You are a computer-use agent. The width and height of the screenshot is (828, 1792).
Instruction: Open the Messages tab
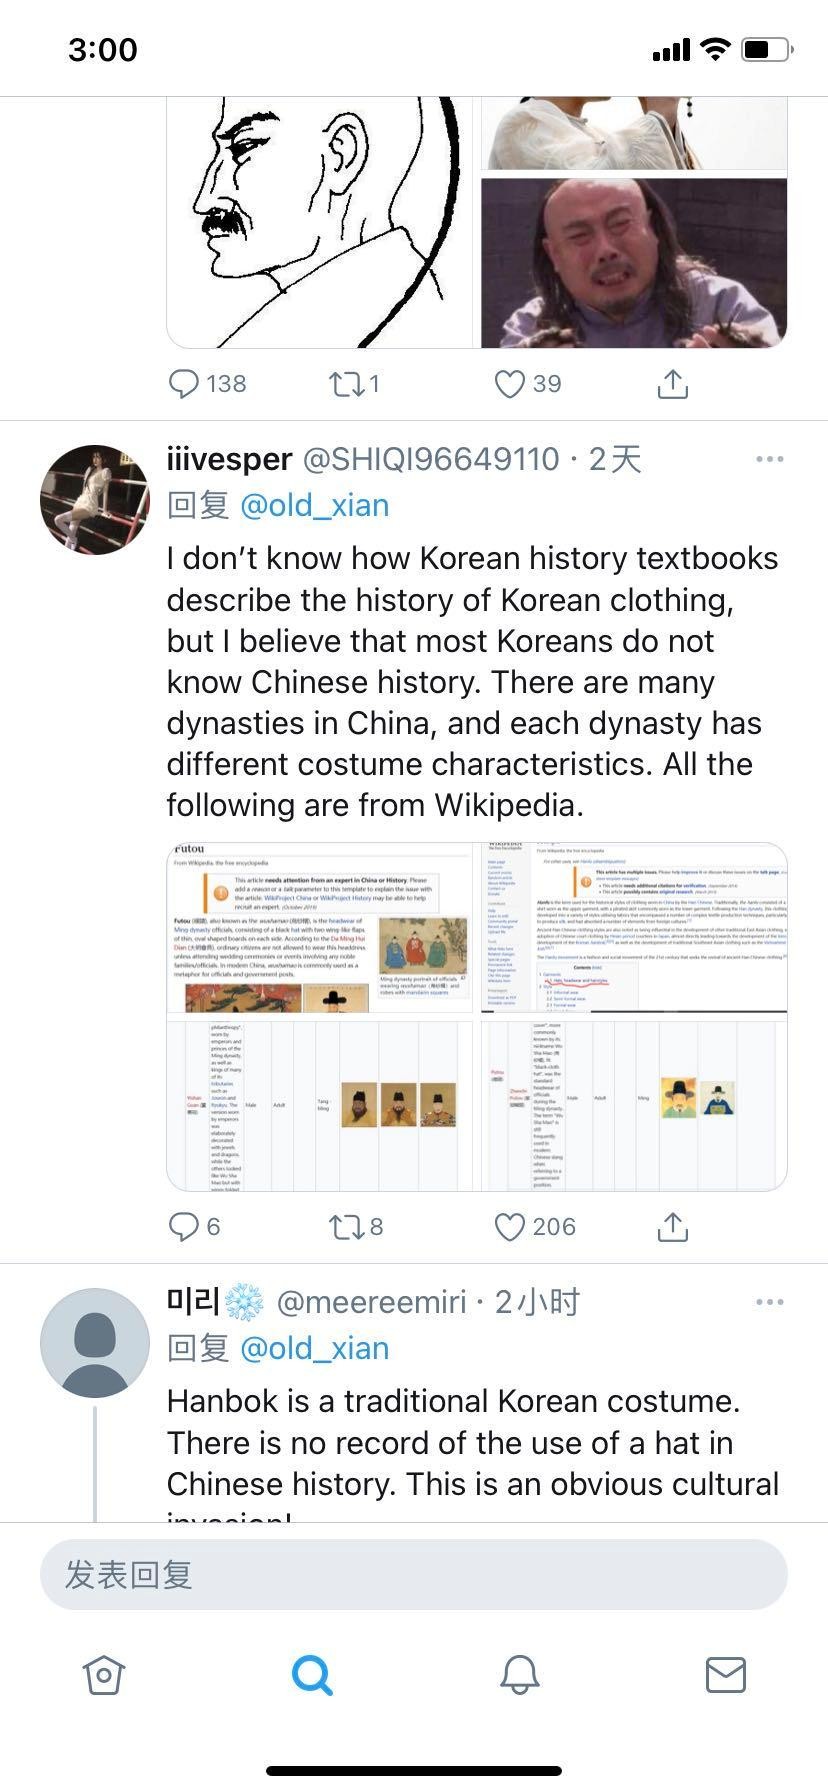click(725, 1674)
